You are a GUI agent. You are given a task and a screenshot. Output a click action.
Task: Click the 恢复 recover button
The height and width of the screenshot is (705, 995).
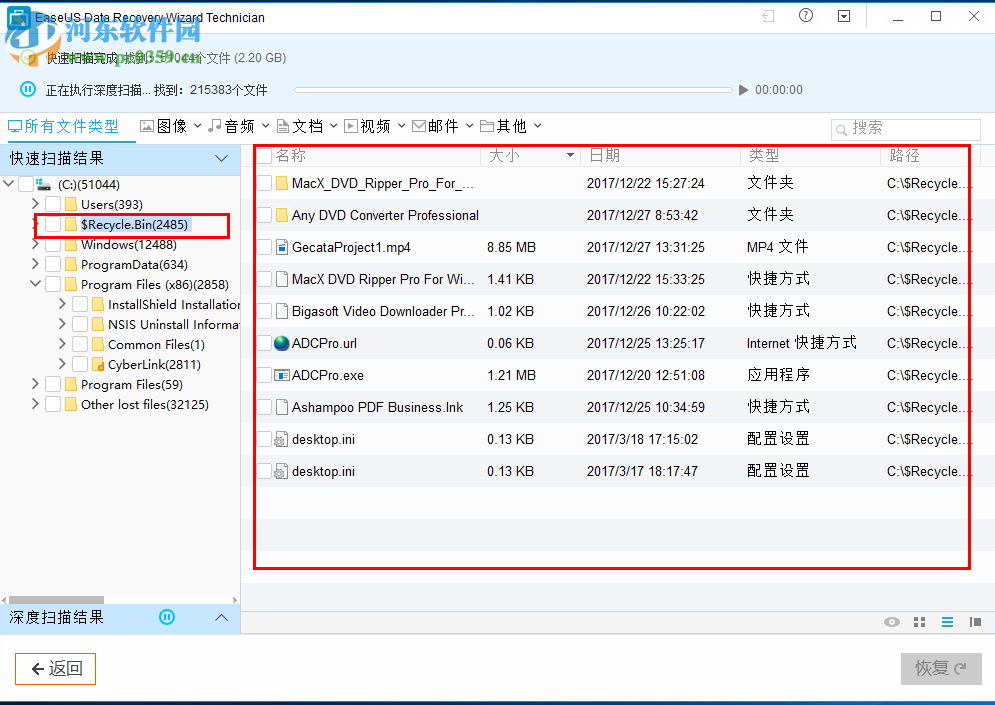(x=940, y=668)
